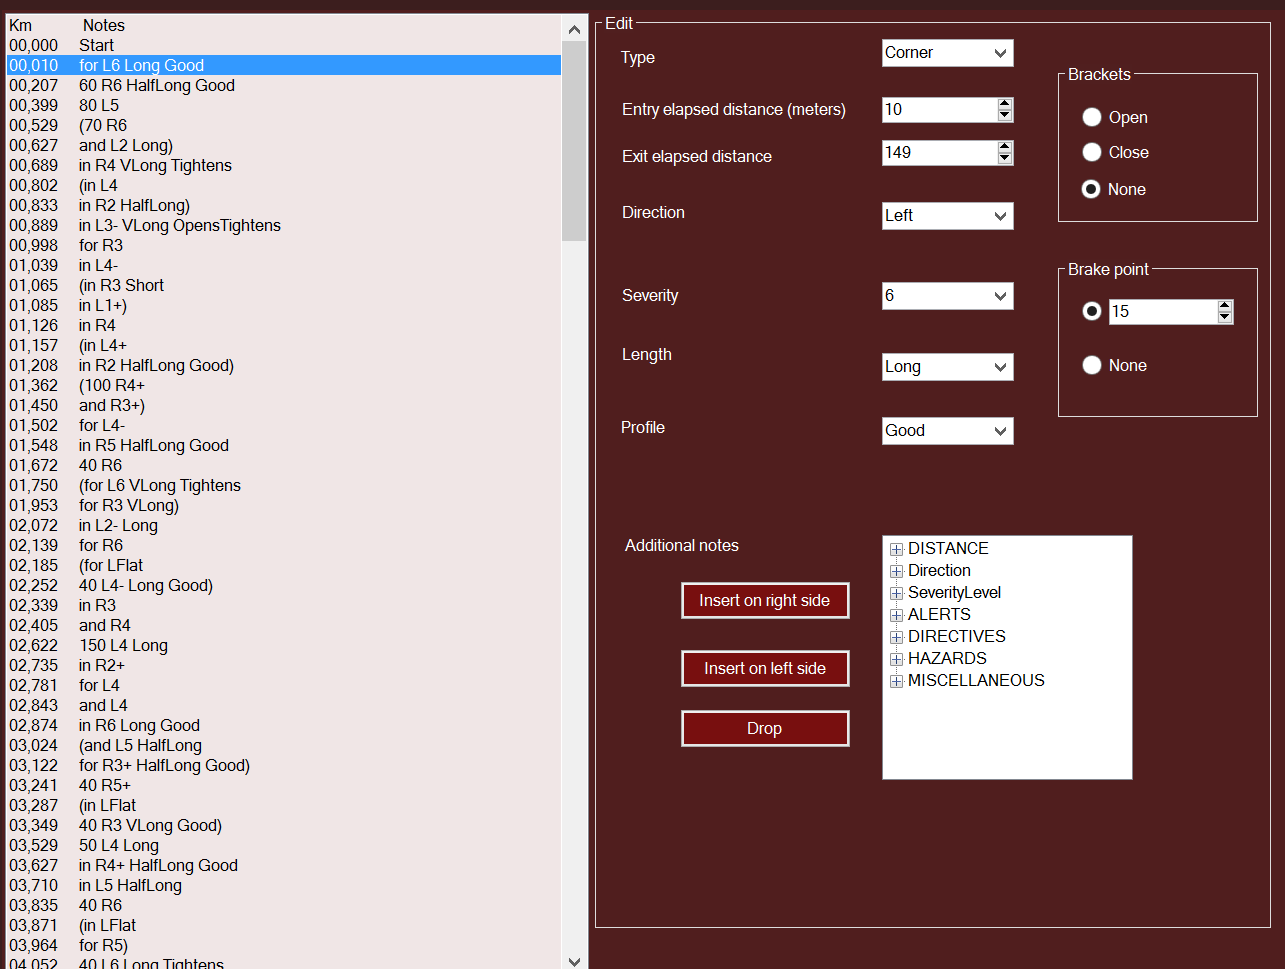Image resolution: width=1285 pixels, height=969 pixels.
Task: Click the HAZARDS tree label
Action: point(947,659)
